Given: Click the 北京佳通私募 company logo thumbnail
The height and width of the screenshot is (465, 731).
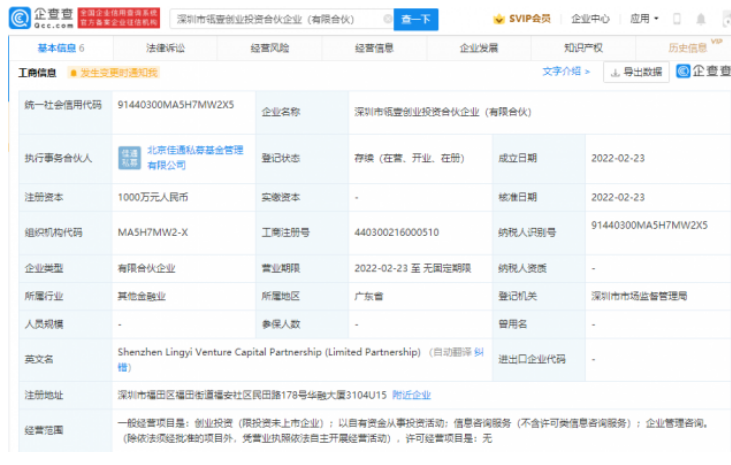Looking at the screenshot, I should 129,158.
